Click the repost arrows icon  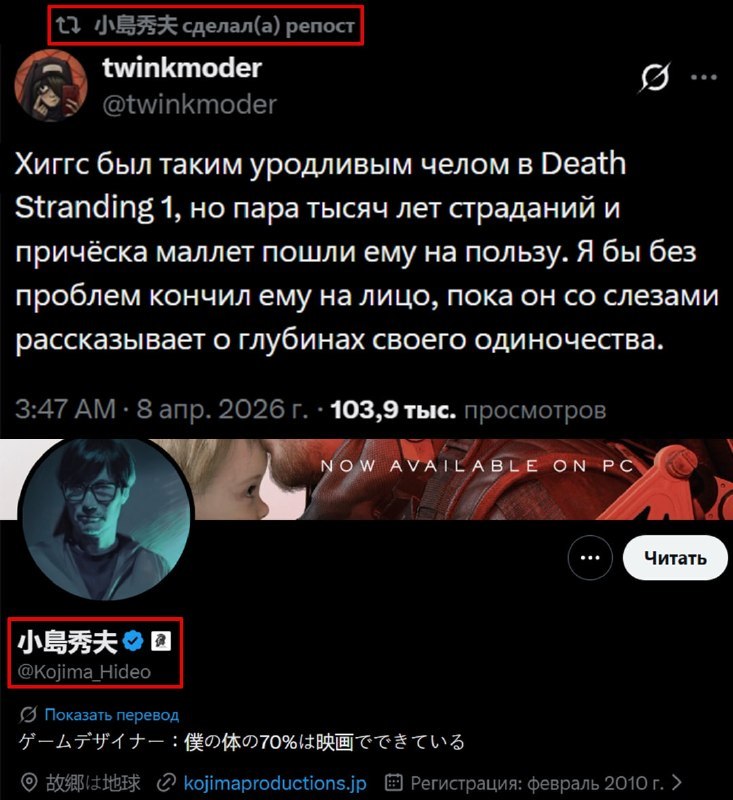(x=68, y=25)
